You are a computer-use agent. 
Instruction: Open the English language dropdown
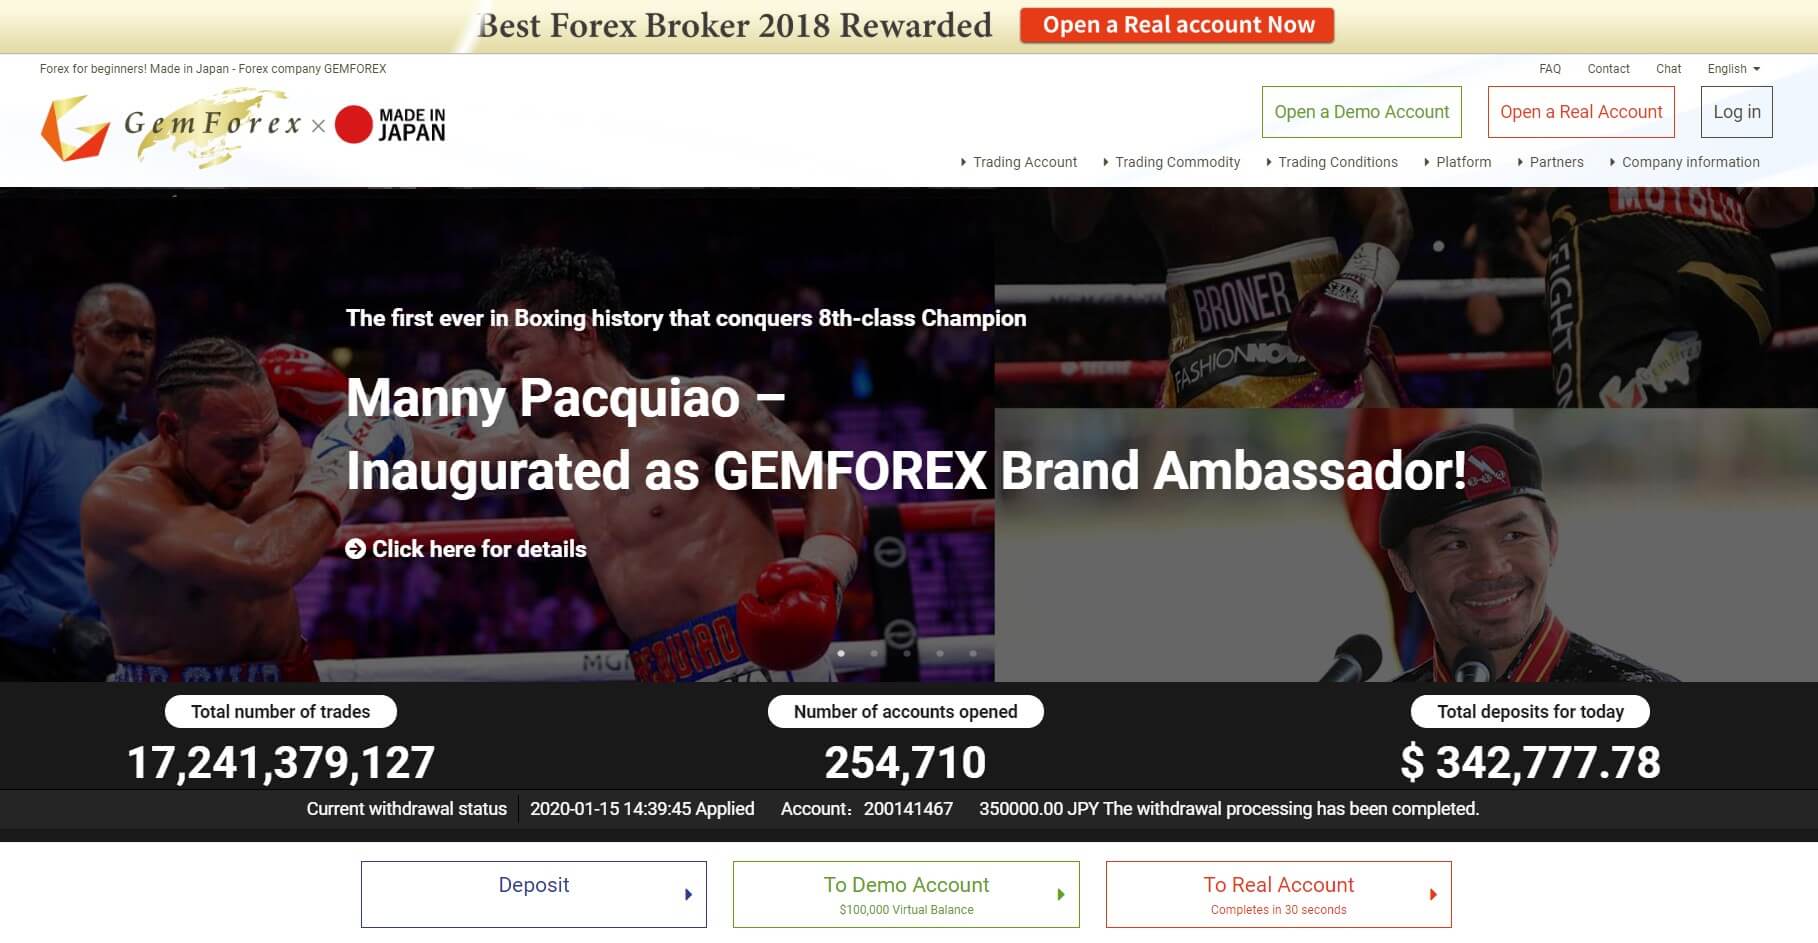[1733, 69]
